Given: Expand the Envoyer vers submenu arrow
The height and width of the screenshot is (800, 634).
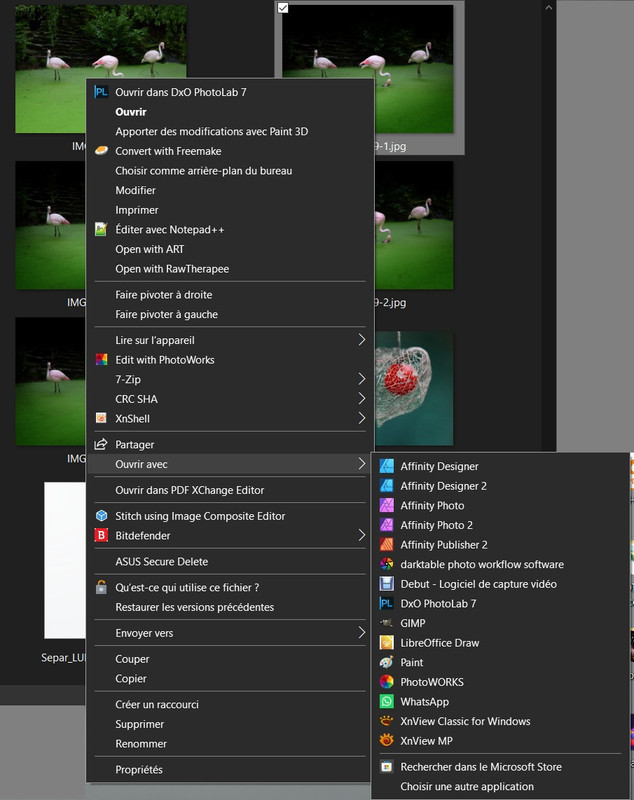Looking at the screenshot, I should pyautogui.click(x=362, y=633).
